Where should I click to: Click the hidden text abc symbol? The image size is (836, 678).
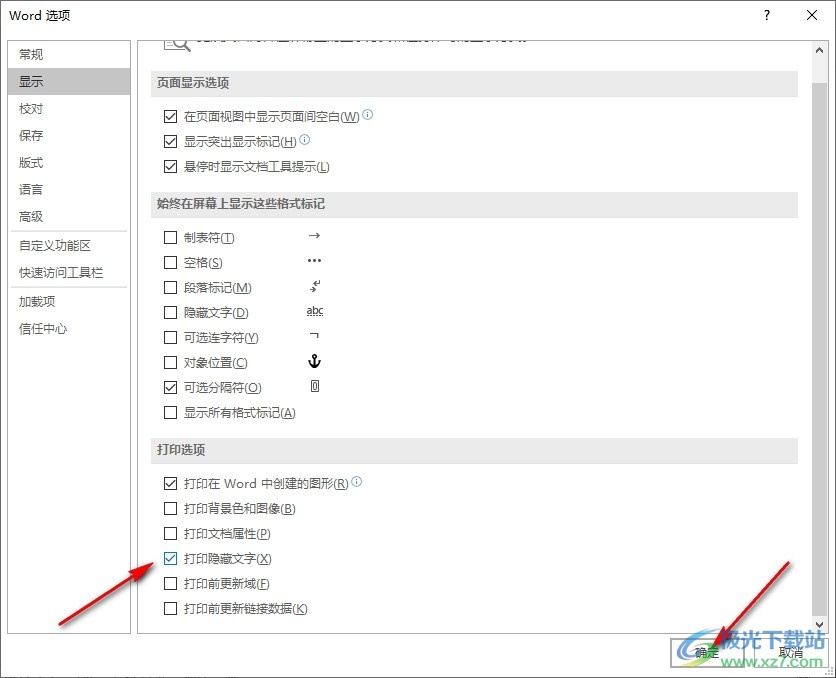click(315, 311)
